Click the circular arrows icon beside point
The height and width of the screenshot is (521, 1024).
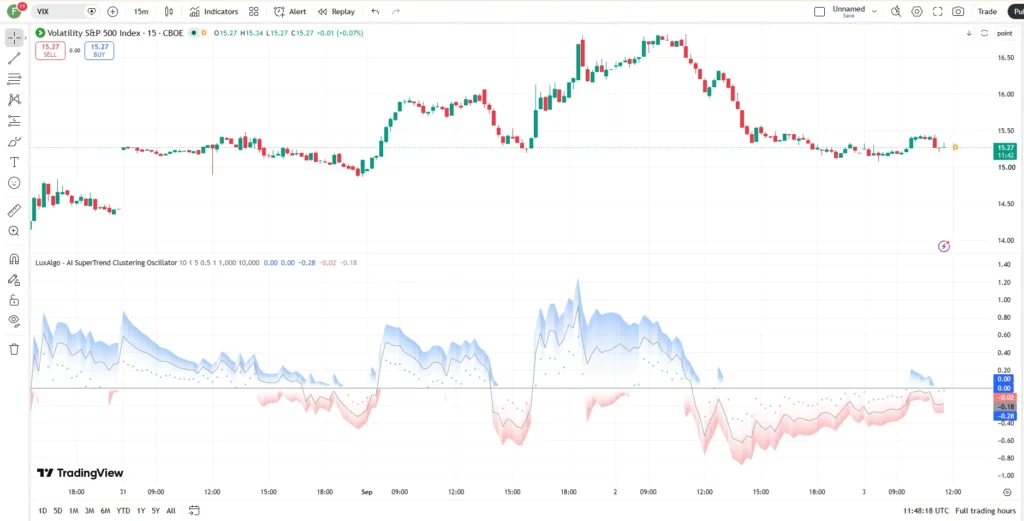click(x=984, y=33)
